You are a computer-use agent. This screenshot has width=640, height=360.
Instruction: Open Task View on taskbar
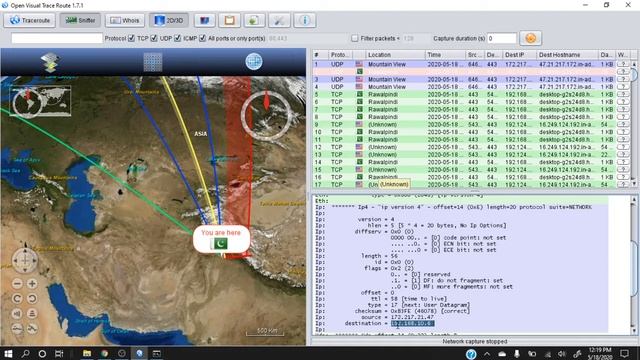pyautogui.click(x=59, y=353)
